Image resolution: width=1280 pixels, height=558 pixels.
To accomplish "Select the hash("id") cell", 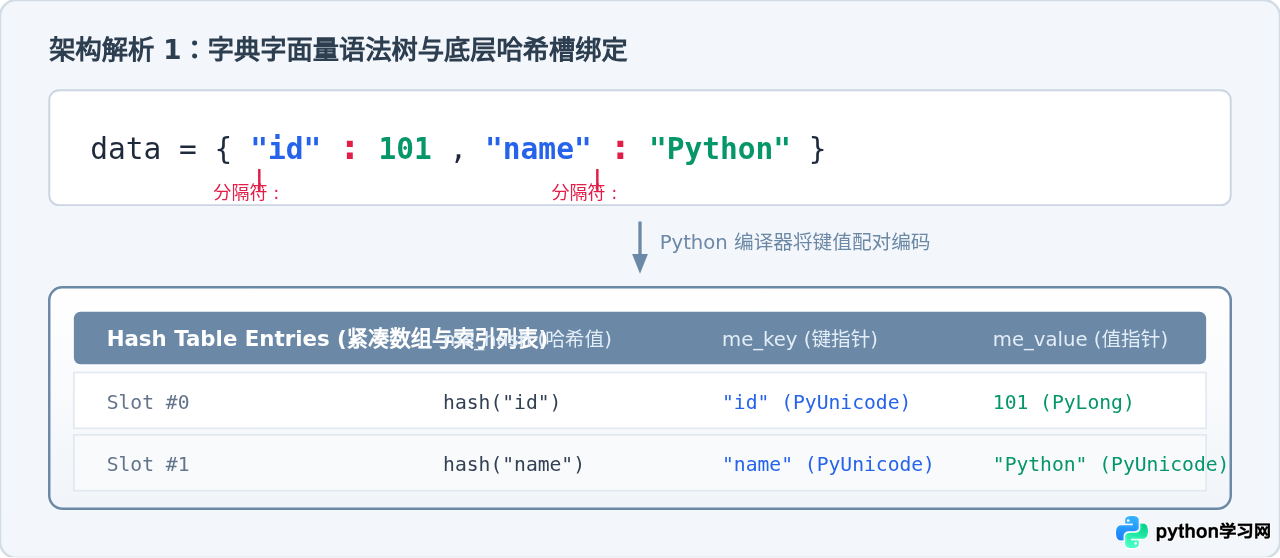I will (502, 402).
